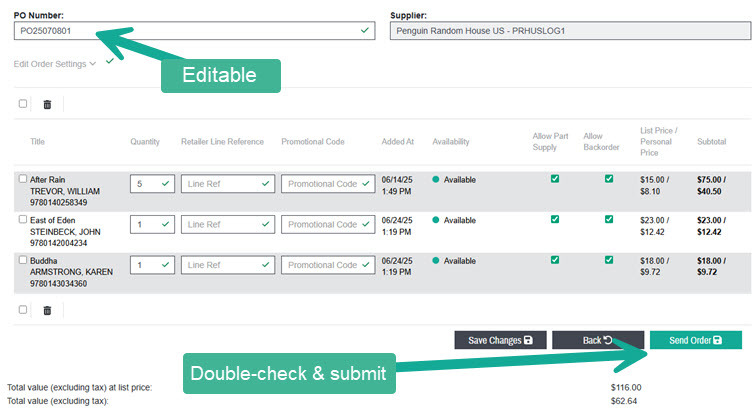Tick the top select-all checkbox

[23, 104]
